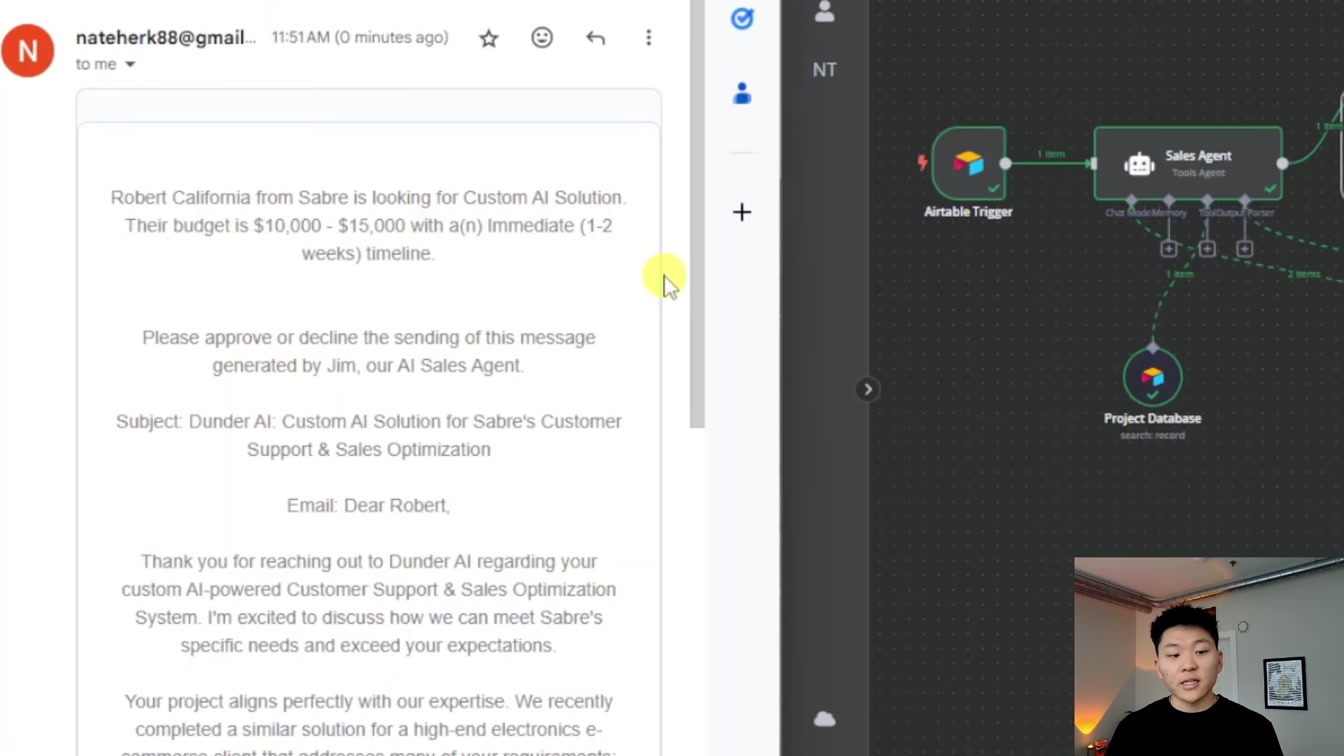Image resolution: width=1344 pixels, height=756 pixels.
Task: Select the Airtable Trigger node
Action: 968,162
